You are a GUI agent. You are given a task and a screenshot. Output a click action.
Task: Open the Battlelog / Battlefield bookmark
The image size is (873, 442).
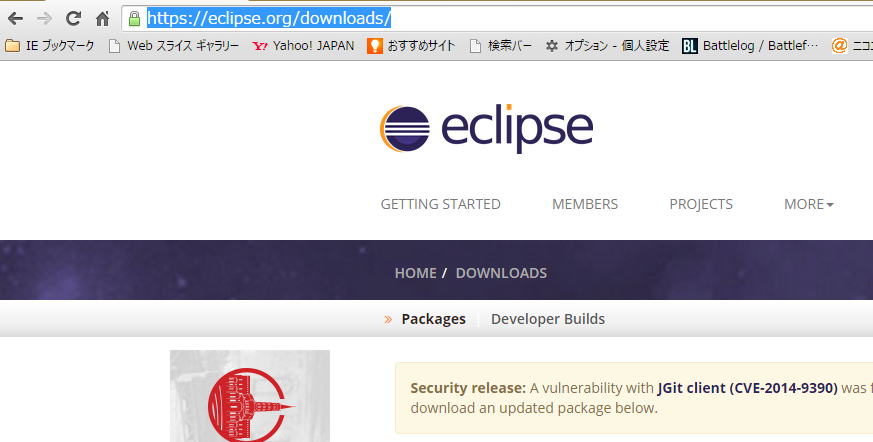pyautogui.click(x=750, y=46)
